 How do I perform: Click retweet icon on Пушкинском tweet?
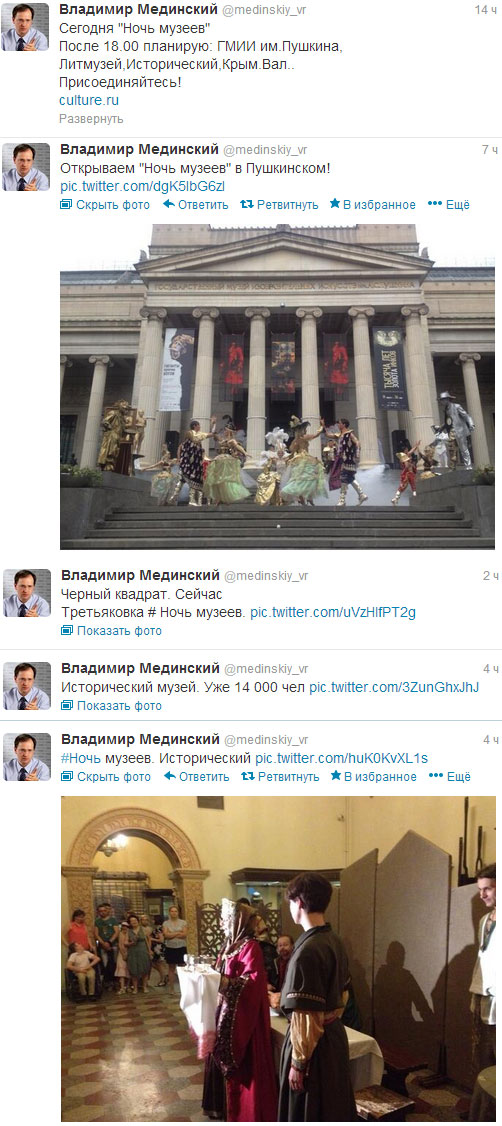[x=246, y=205]
